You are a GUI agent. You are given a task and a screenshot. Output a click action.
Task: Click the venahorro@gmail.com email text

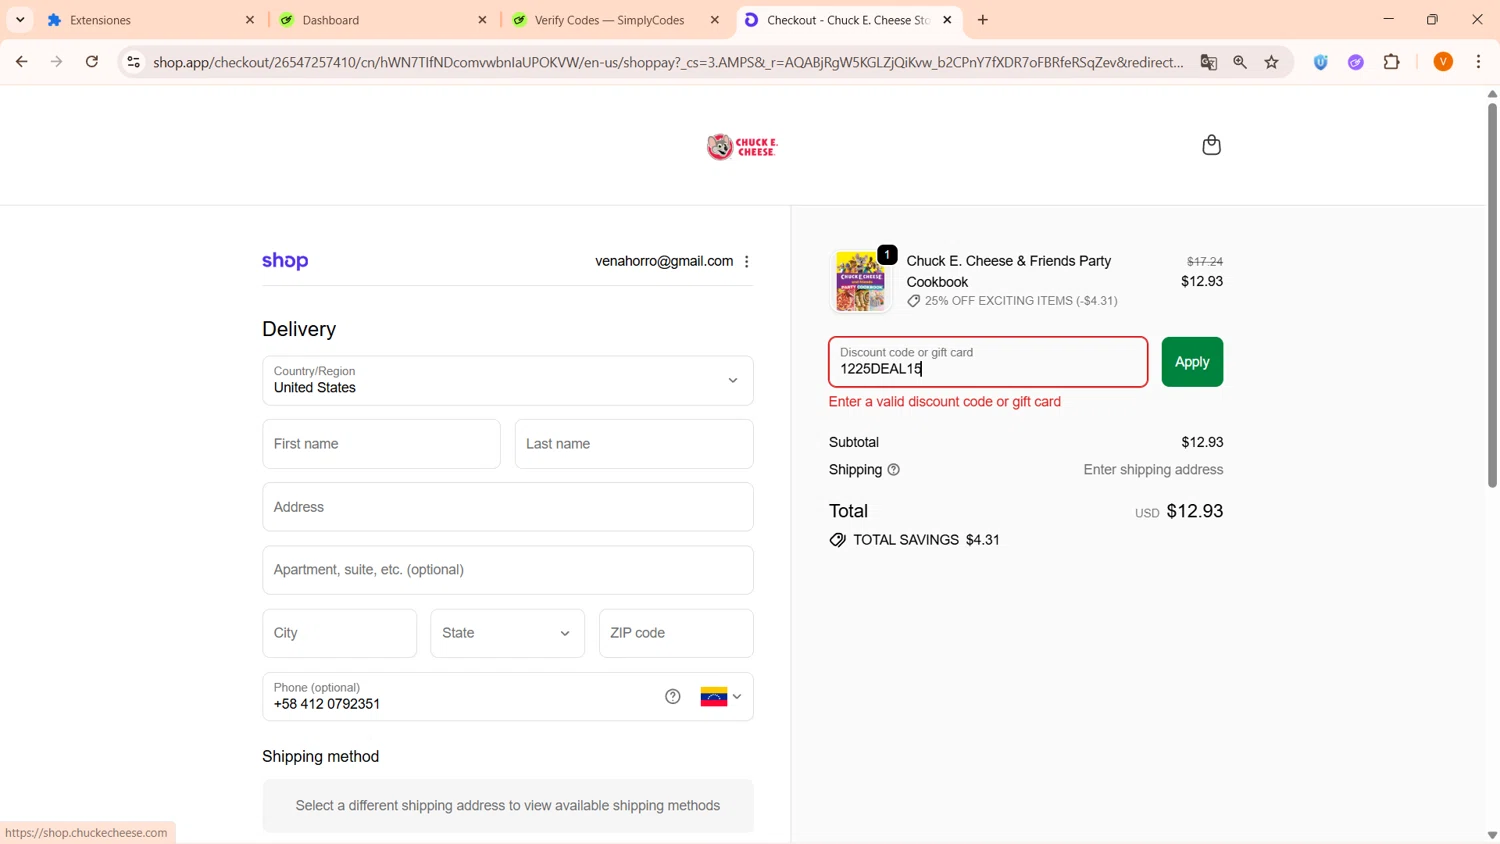pyautogui.click(x=664, y=261)
